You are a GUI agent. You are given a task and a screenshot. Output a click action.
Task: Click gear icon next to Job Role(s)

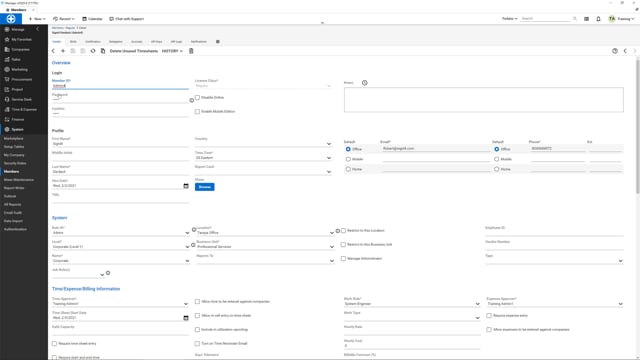(x=108, y=273)
